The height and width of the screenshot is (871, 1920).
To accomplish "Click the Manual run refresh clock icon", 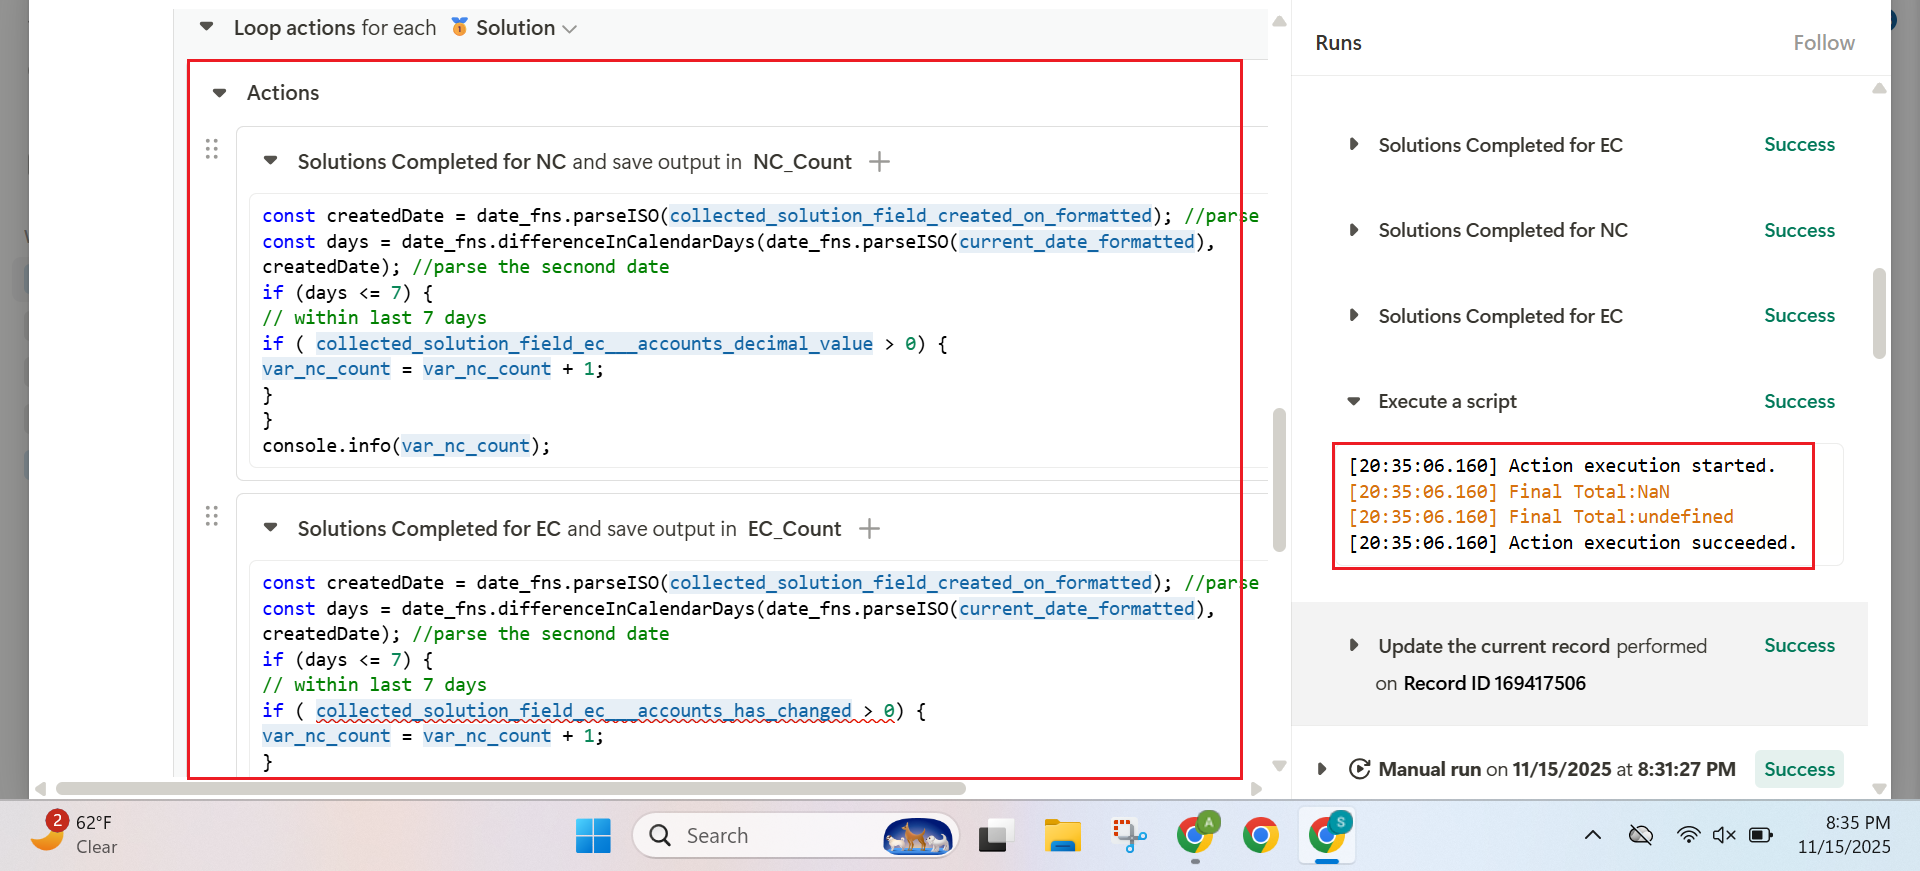I will point(1359,769).
